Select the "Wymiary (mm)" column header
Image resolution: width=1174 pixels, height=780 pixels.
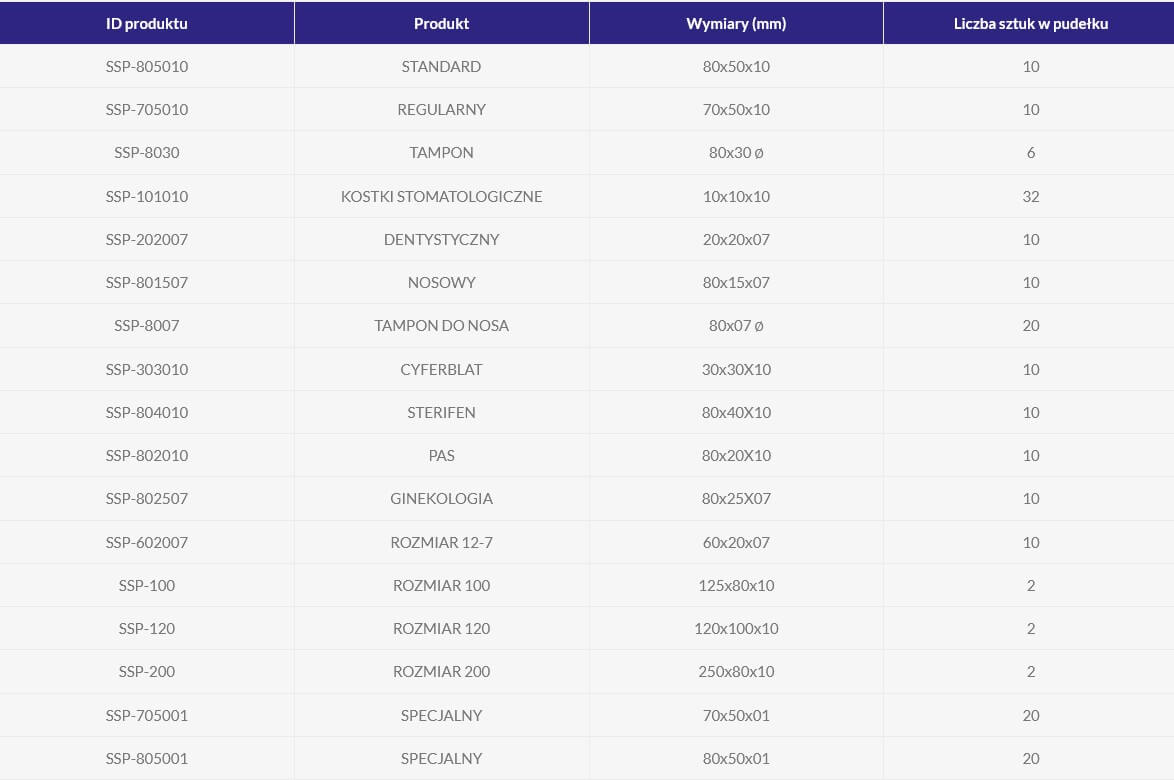736,23
